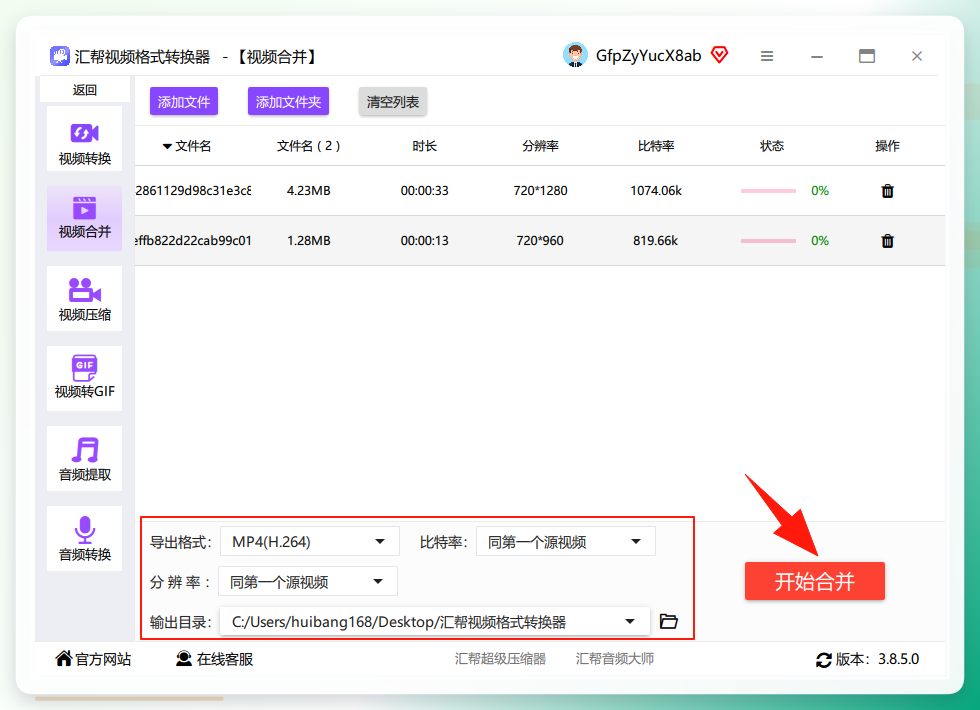Click username GfpZyYucX8ab

[648, 56]
